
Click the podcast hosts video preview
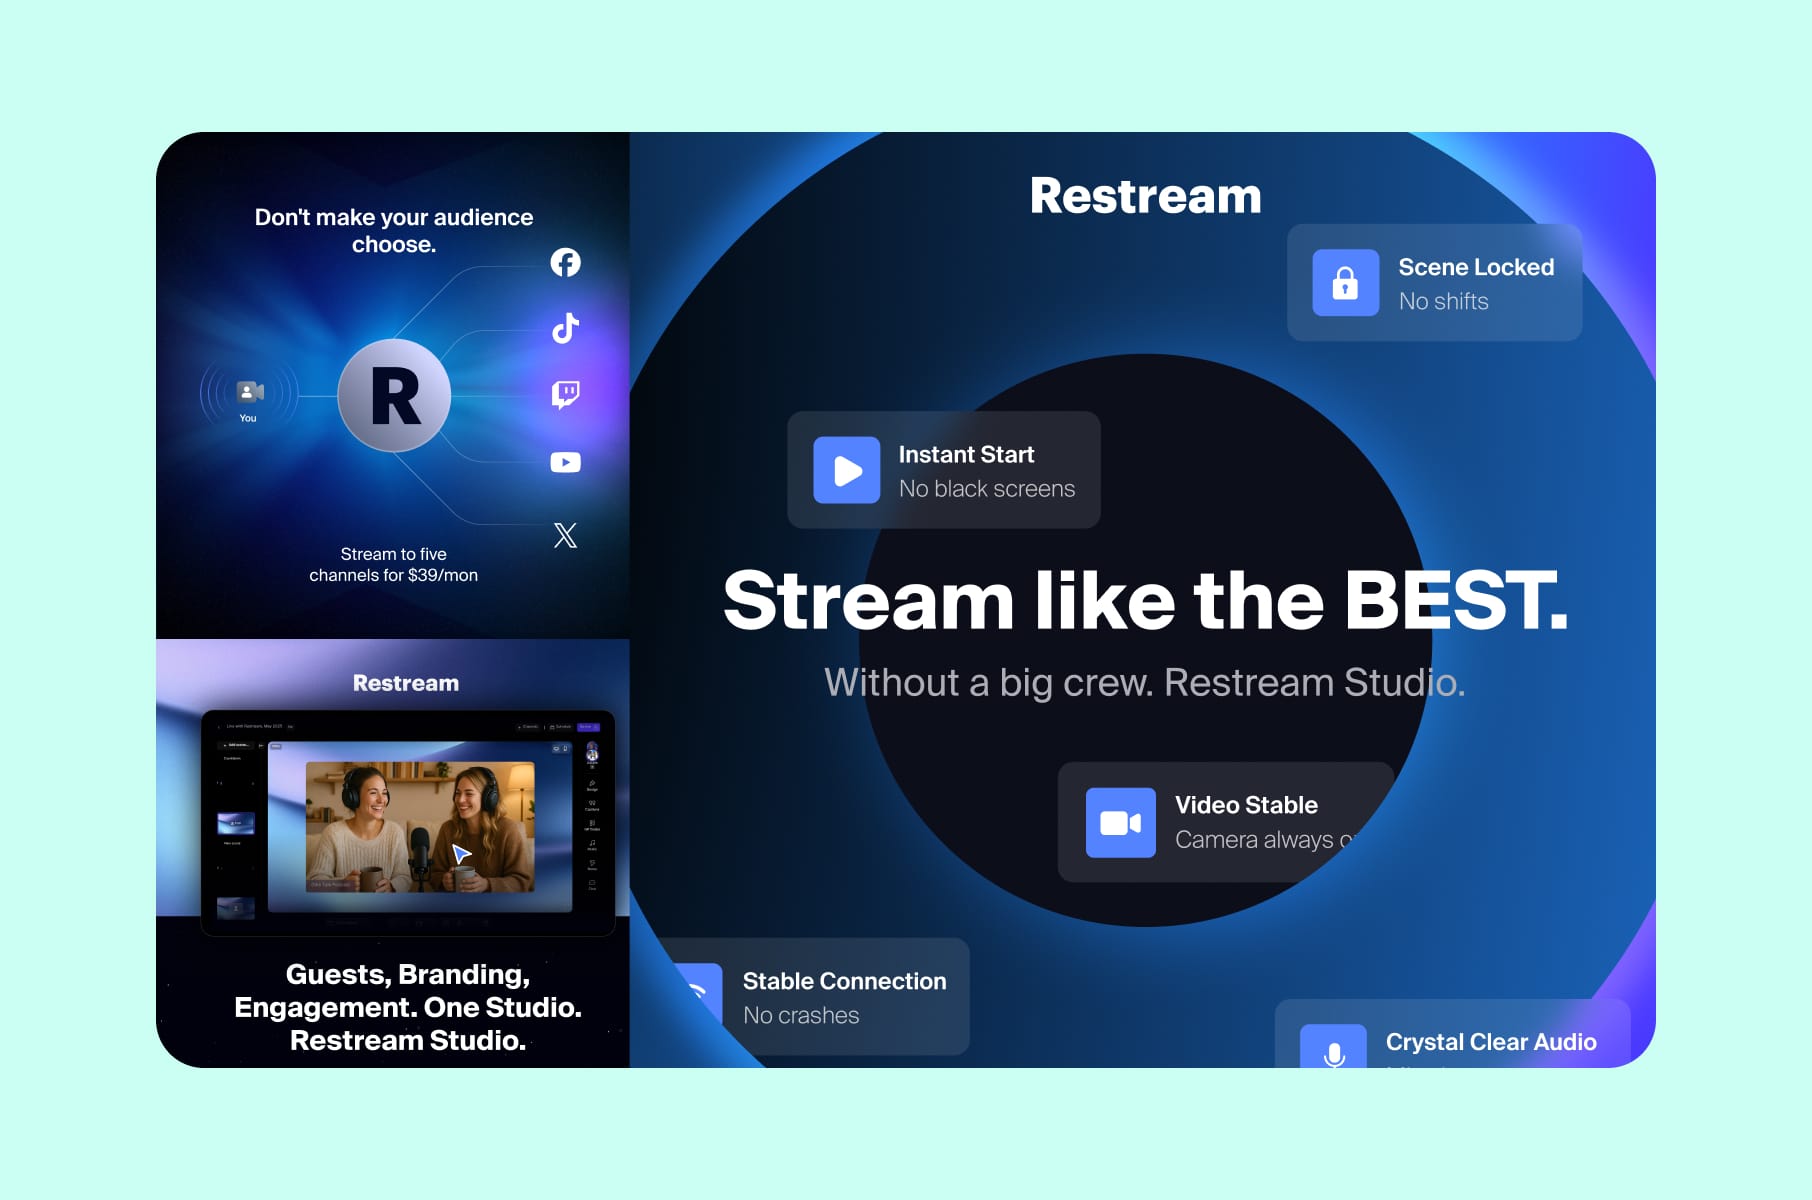point(420,827)
